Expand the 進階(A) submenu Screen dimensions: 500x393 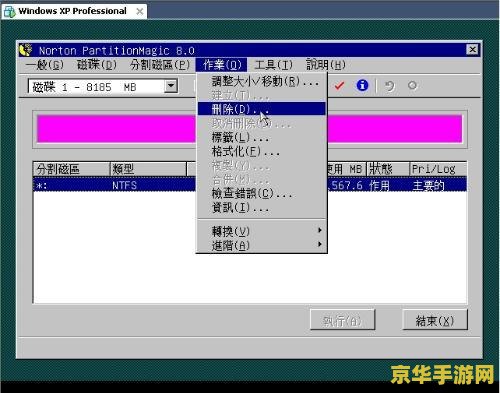click(x=262, y=246)
